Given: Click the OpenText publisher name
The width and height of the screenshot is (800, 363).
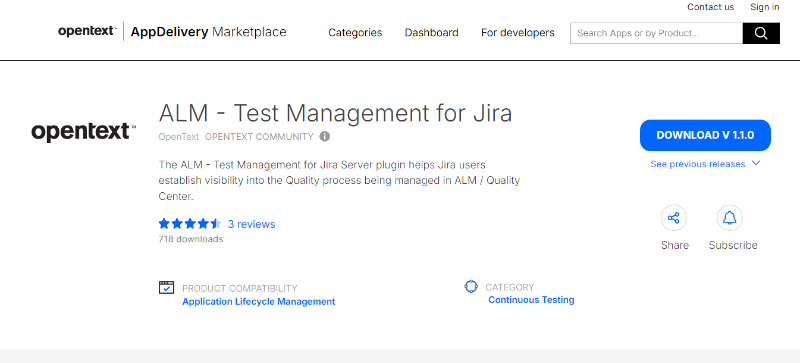Looking at the screenshot, I should [x=179, y=137].
